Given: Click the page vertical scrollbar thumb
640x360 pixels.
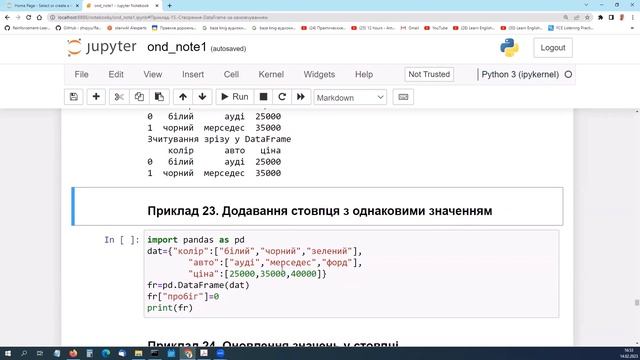Looking at the screenshot, I should [637, 302].
